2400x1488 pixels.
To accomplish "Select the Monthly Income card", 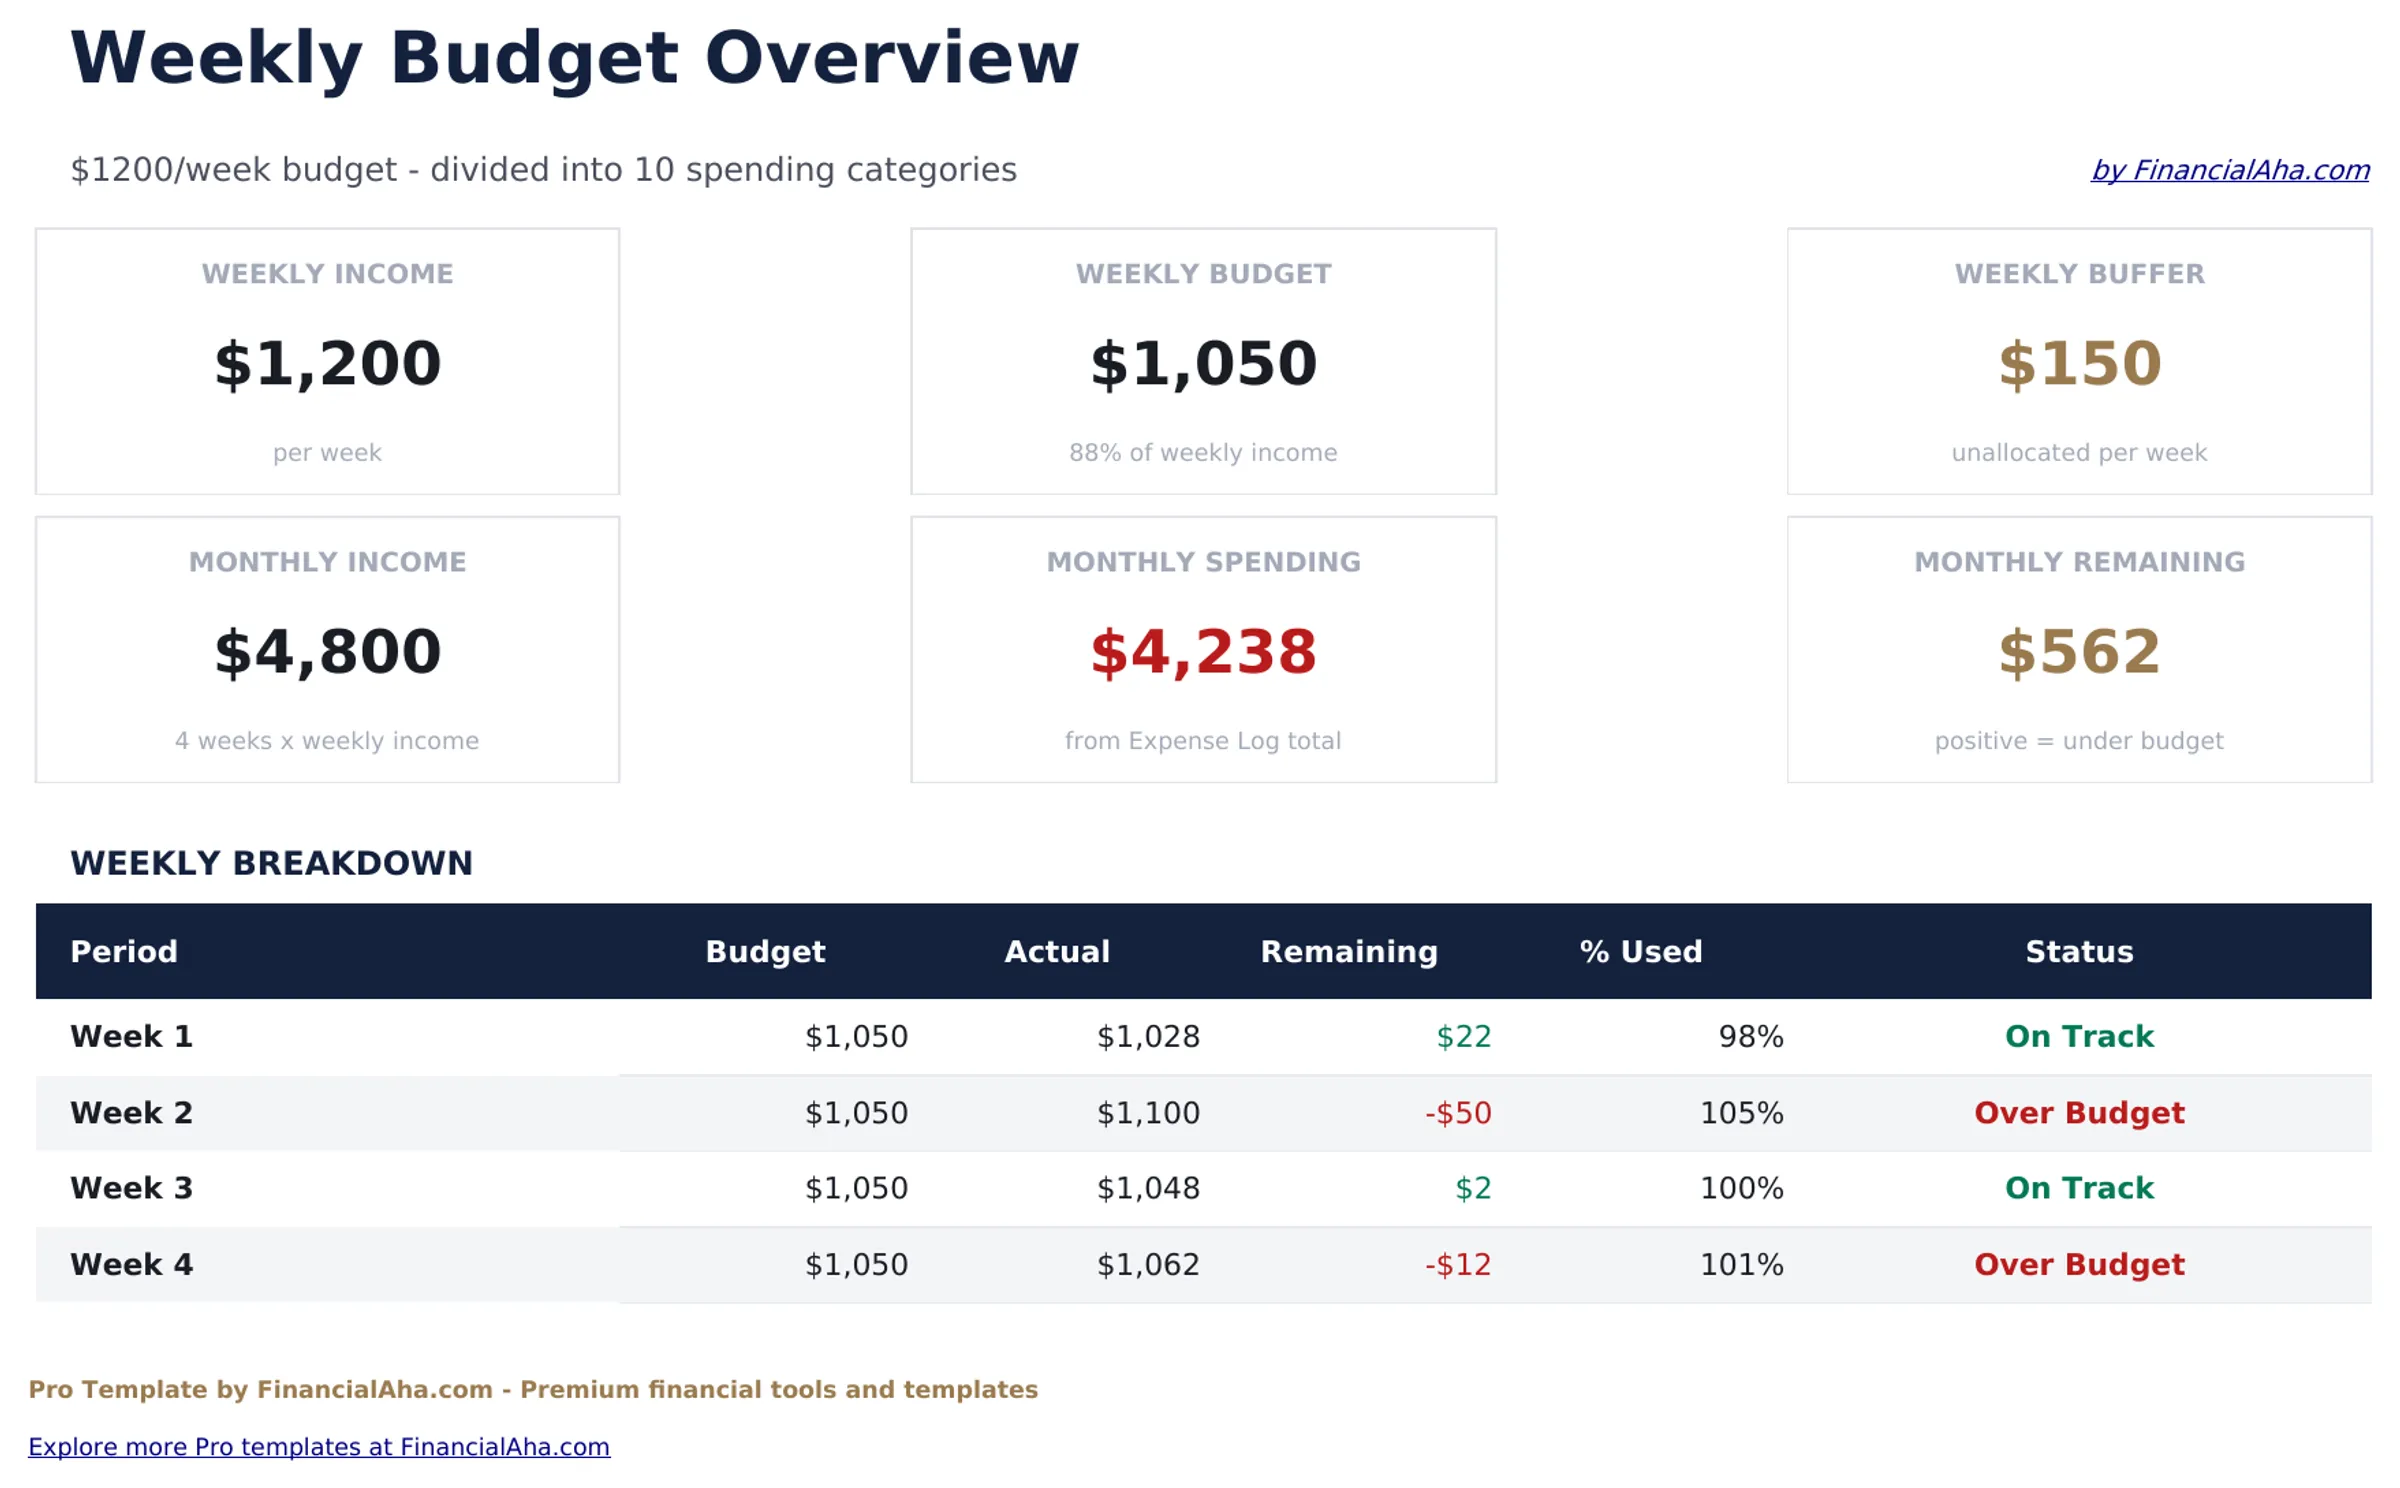I will click(327, 650).
